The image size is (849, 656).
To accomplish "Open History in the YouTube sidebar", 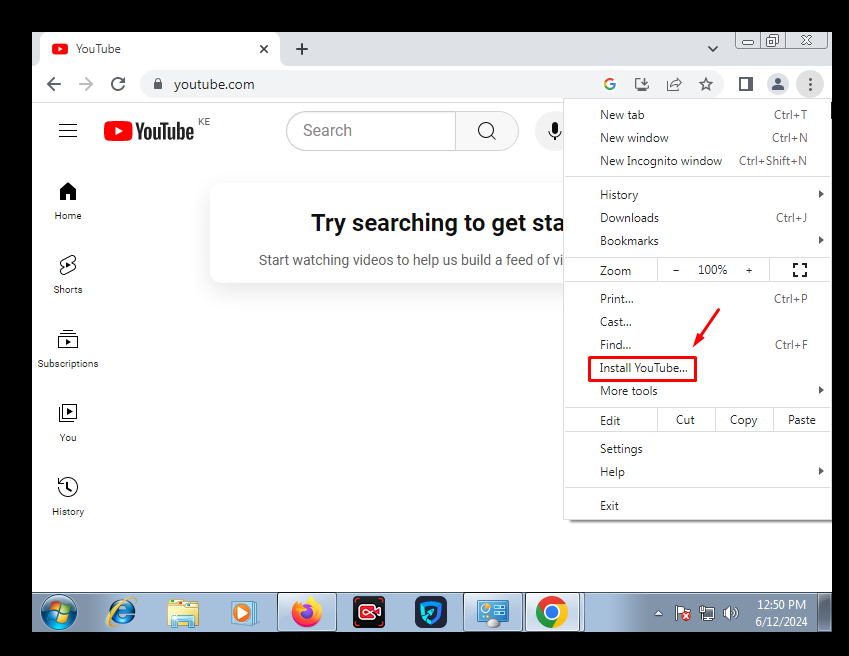I will [x=68, y=496].
